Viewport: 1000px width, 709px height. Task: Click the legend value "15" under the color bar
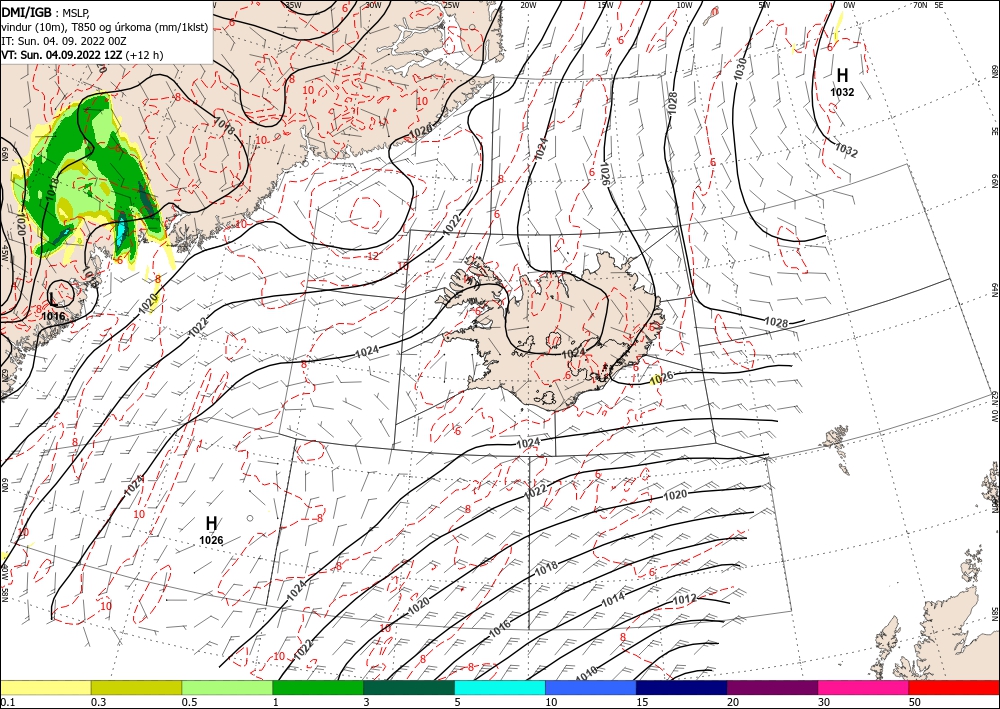[x=642, y=702]
